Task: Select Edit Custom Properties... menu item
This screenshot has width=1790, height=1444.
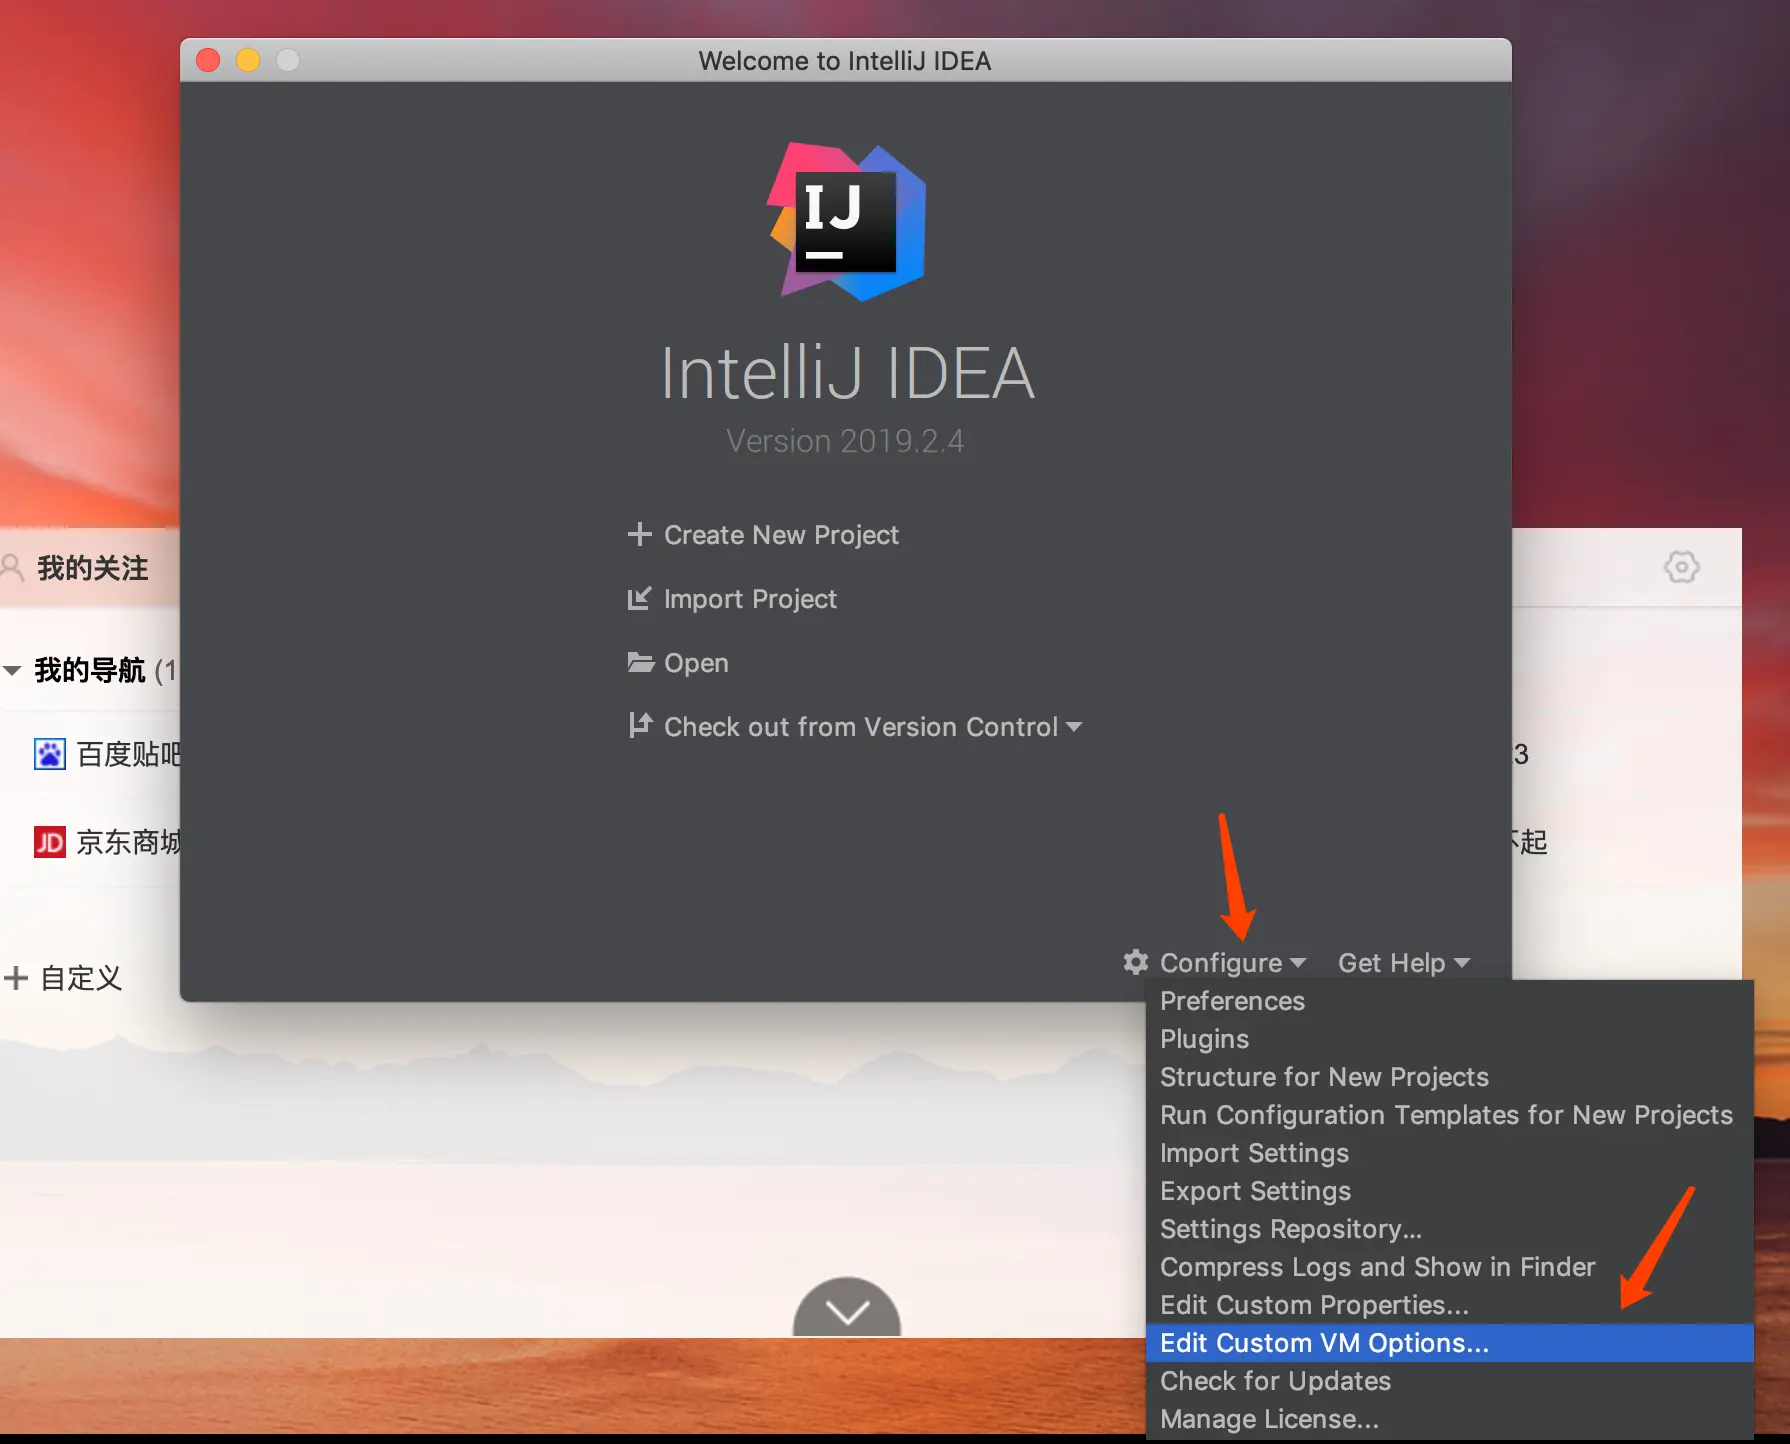Action: tap(1450, 1305)
